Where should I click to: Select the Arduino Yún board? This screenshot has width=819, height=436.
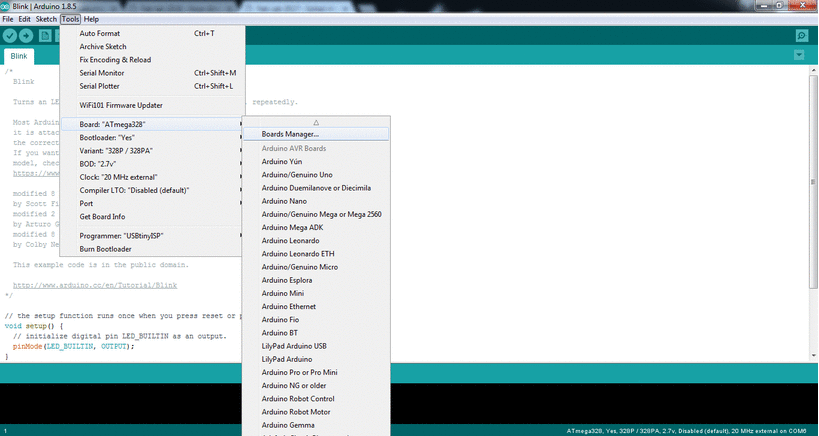coord(316,161)
